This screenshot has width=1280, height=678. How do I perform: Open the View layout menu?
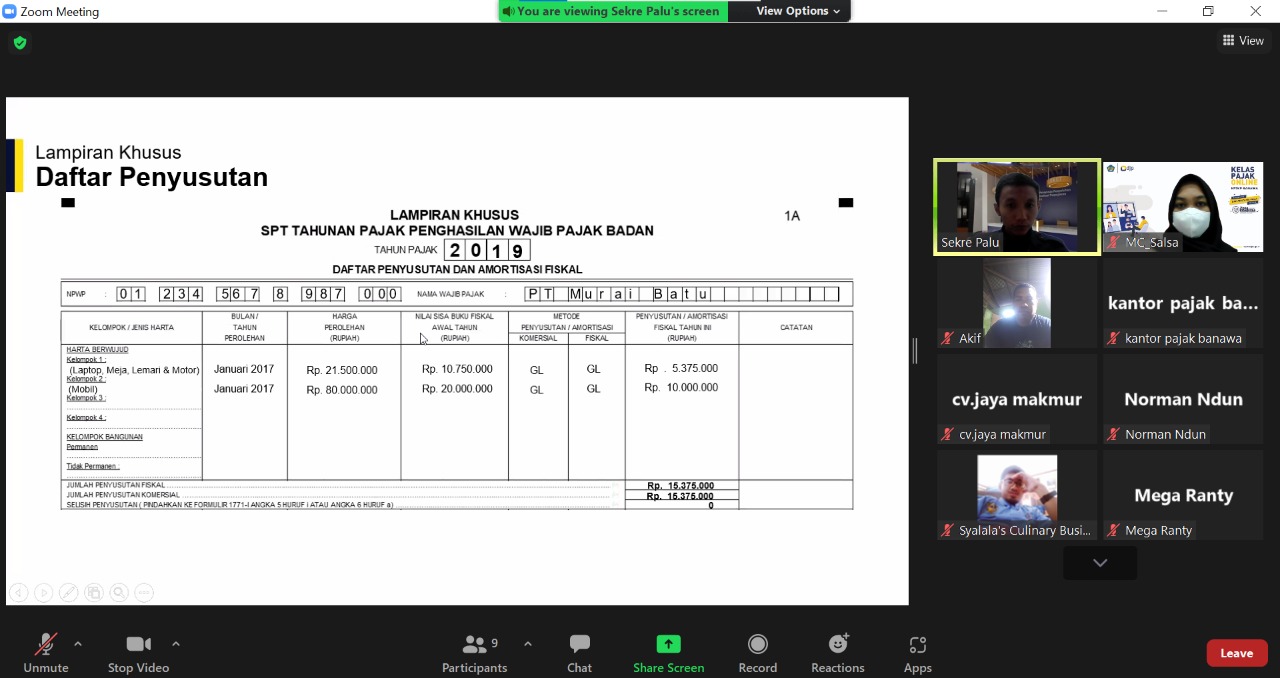coord(1243,41)
